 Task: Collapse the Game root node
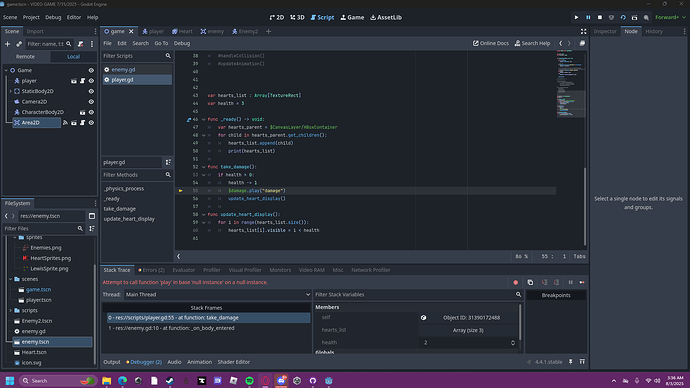click(x=6, y=70)
